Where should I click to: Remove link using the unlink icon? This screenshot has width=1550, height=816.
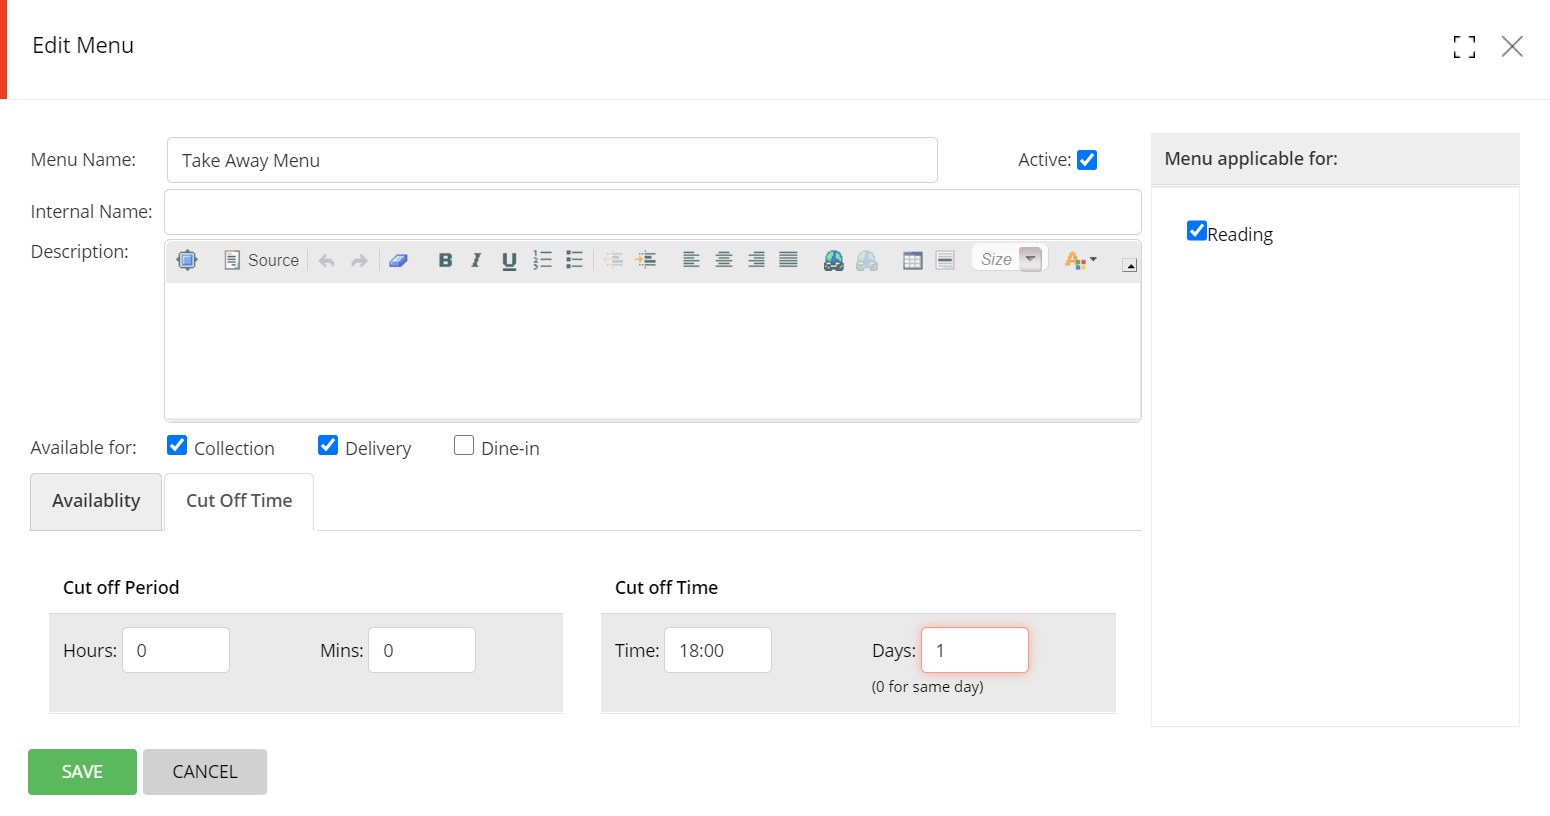click(x=867, y=260)
